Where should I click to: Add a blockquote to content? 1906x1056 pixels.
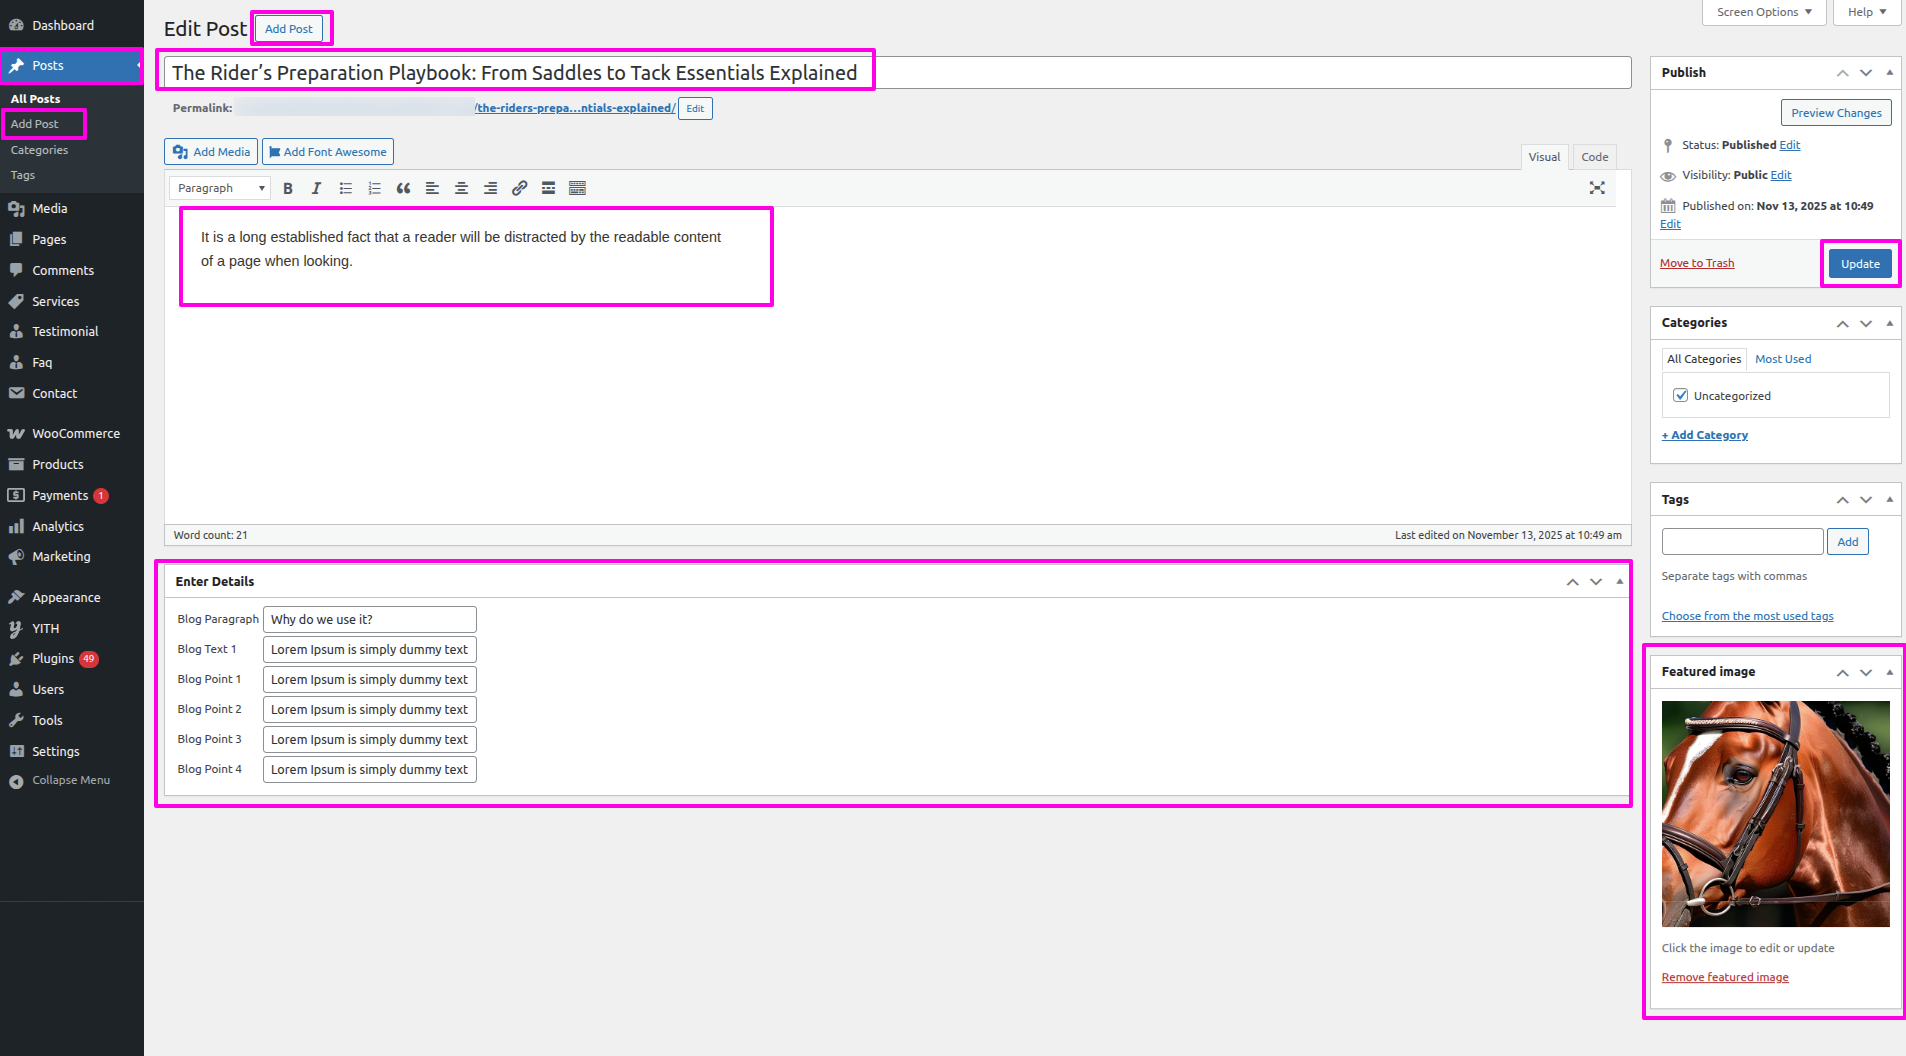point(403,188)
